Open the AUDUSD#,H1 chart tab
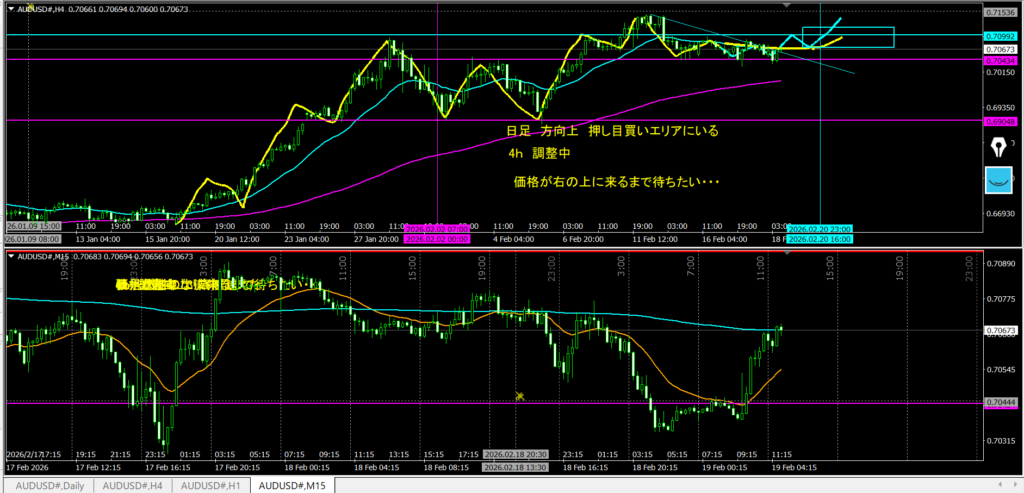This screenshot has height=493, width=1024. [210, 485]
